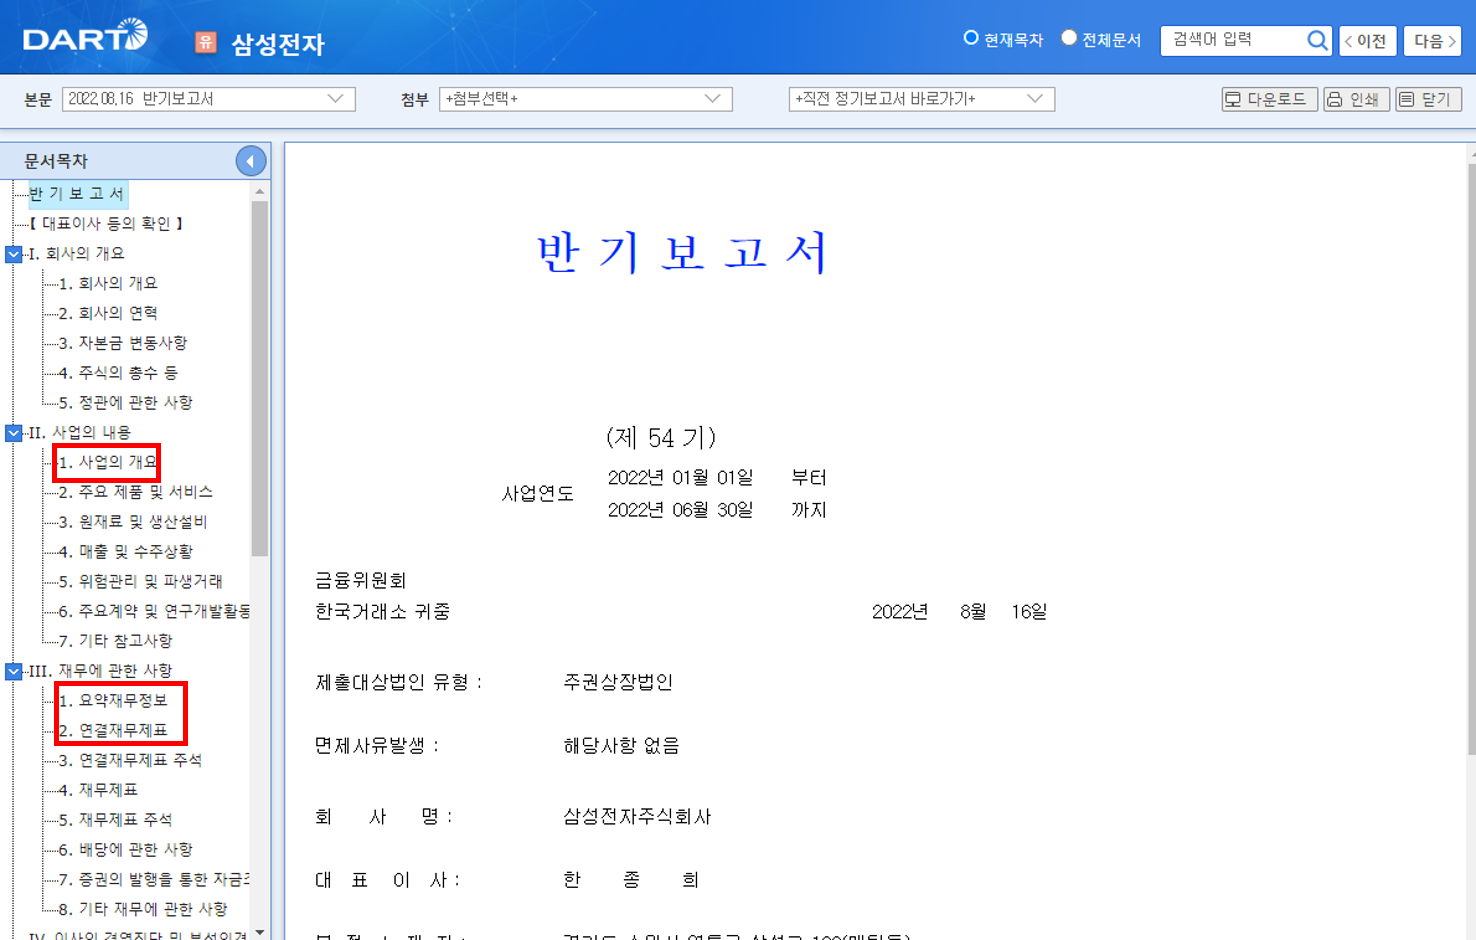Collapse the III. 재무에 관한 사항 tree section
This screenshot has height=940, width=1476.
coord(13,671)
